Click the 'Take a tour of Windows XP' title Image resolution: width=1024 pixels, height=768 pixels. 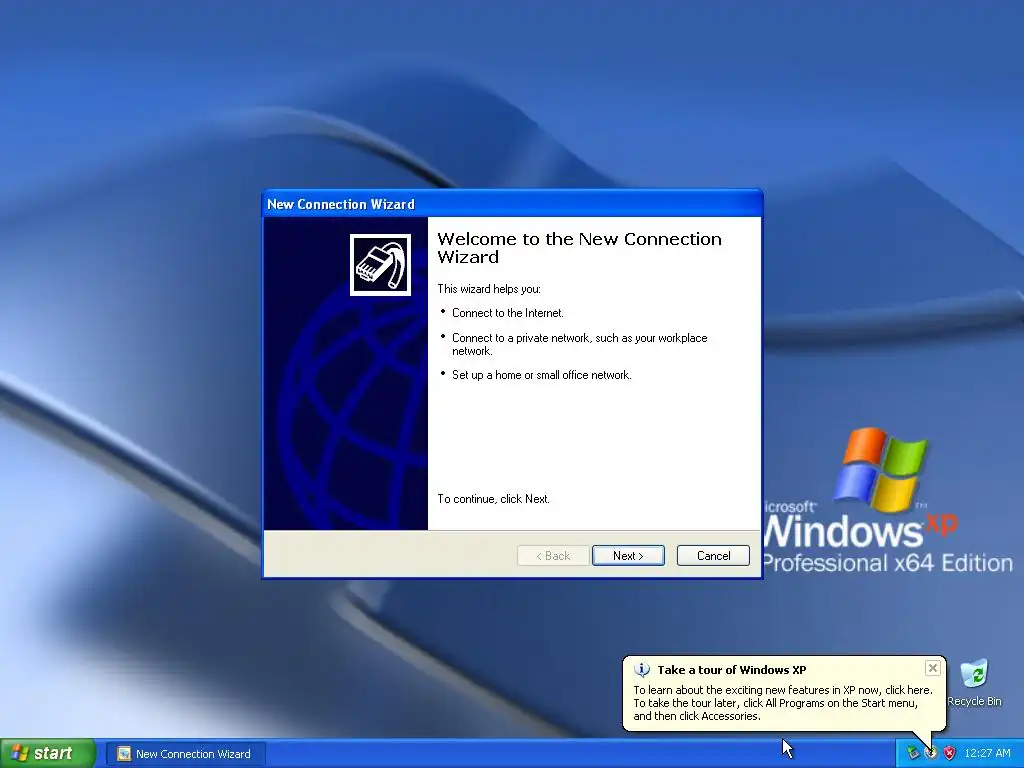(731, 670)
